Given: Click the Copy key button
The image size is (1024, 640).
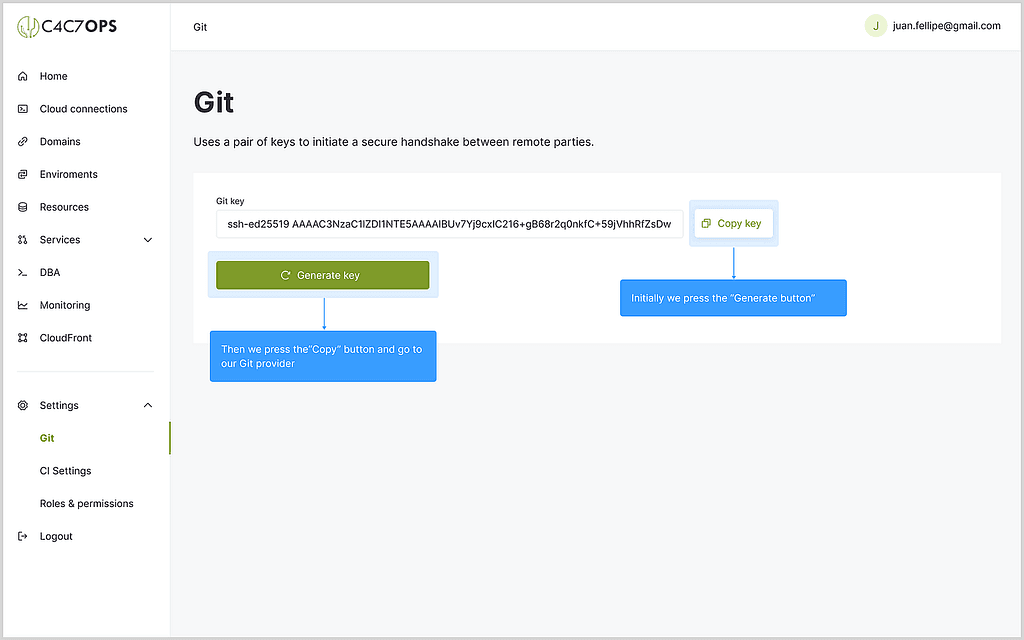Looking at the screenshot, I should click(x=733, y=223).
